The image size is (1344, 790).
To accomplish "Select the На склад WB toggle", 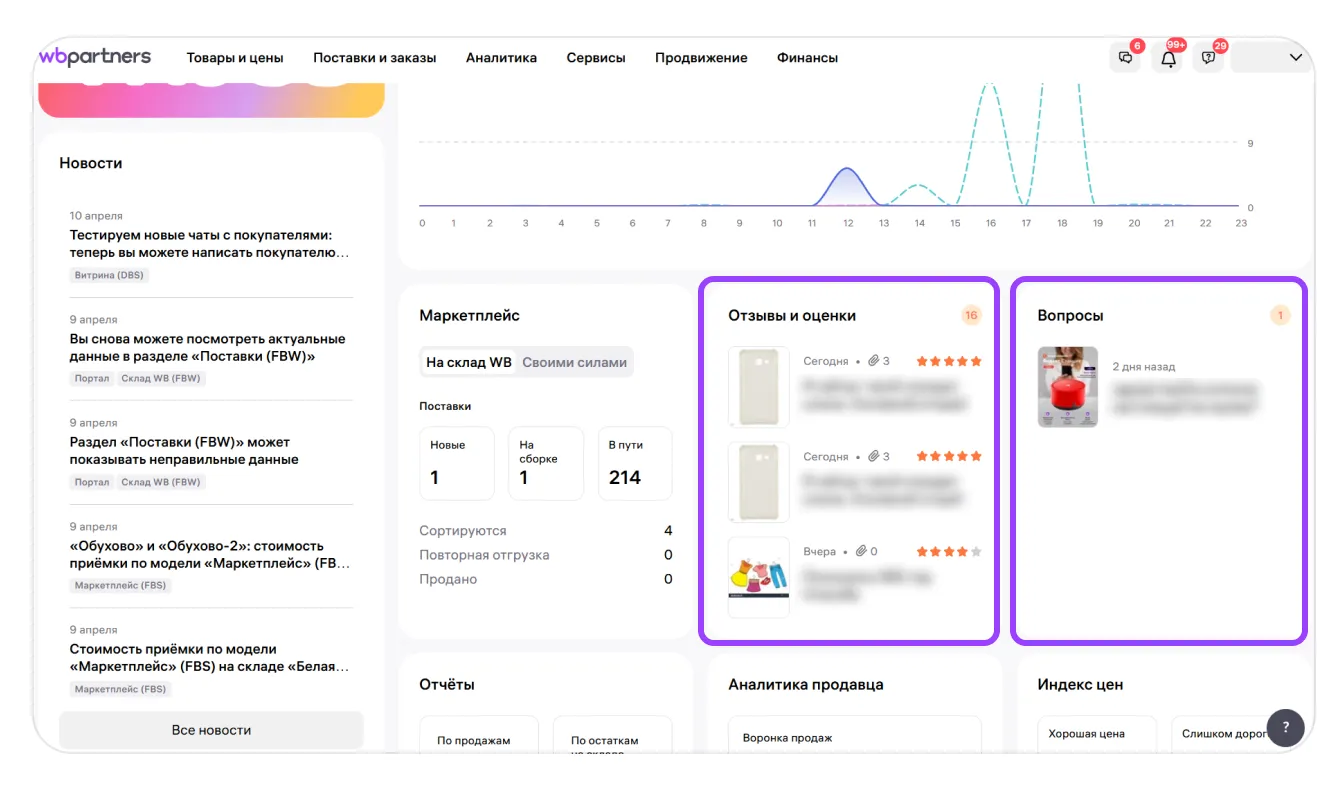I will [468, 362].
